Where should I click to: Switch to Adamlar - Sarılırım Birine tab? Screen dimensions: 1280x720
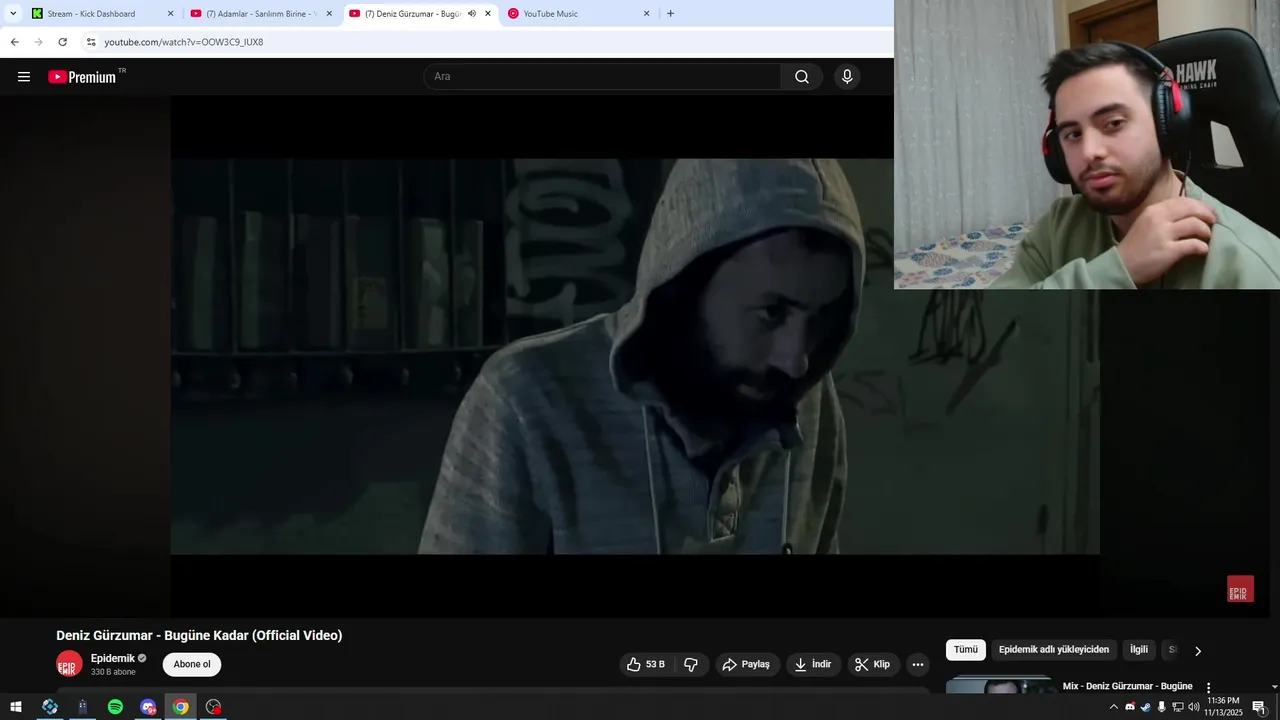coord(261,14)
